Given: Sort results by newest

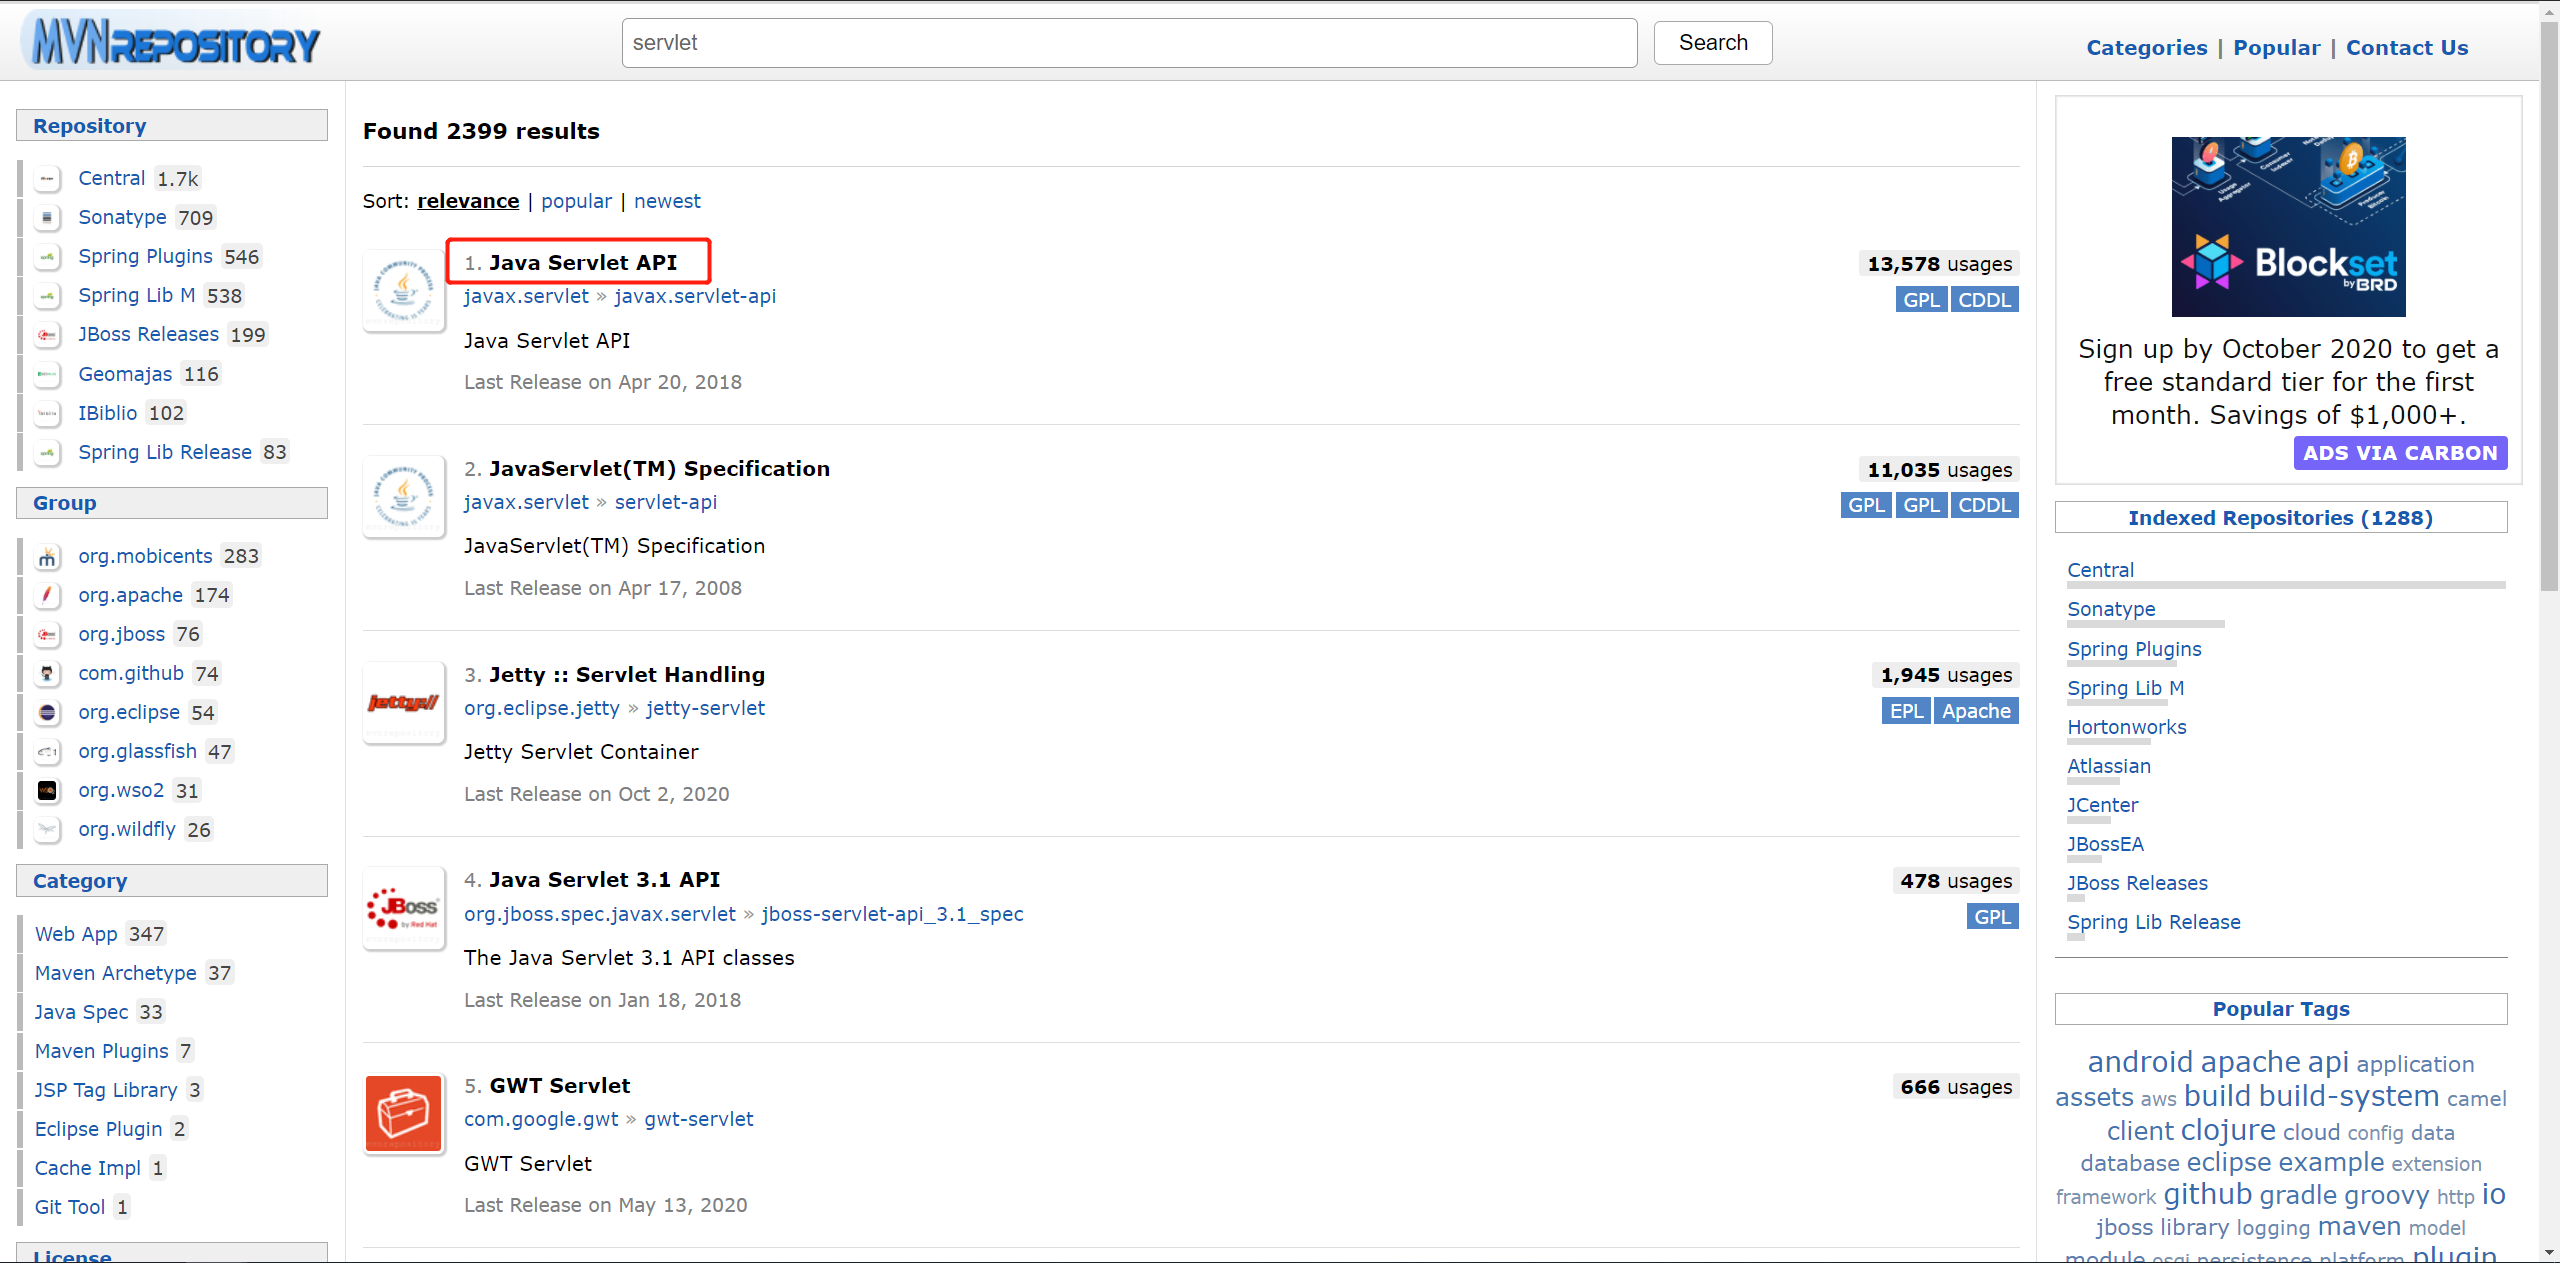Looking at the screenshot, I should pos(667,201).
